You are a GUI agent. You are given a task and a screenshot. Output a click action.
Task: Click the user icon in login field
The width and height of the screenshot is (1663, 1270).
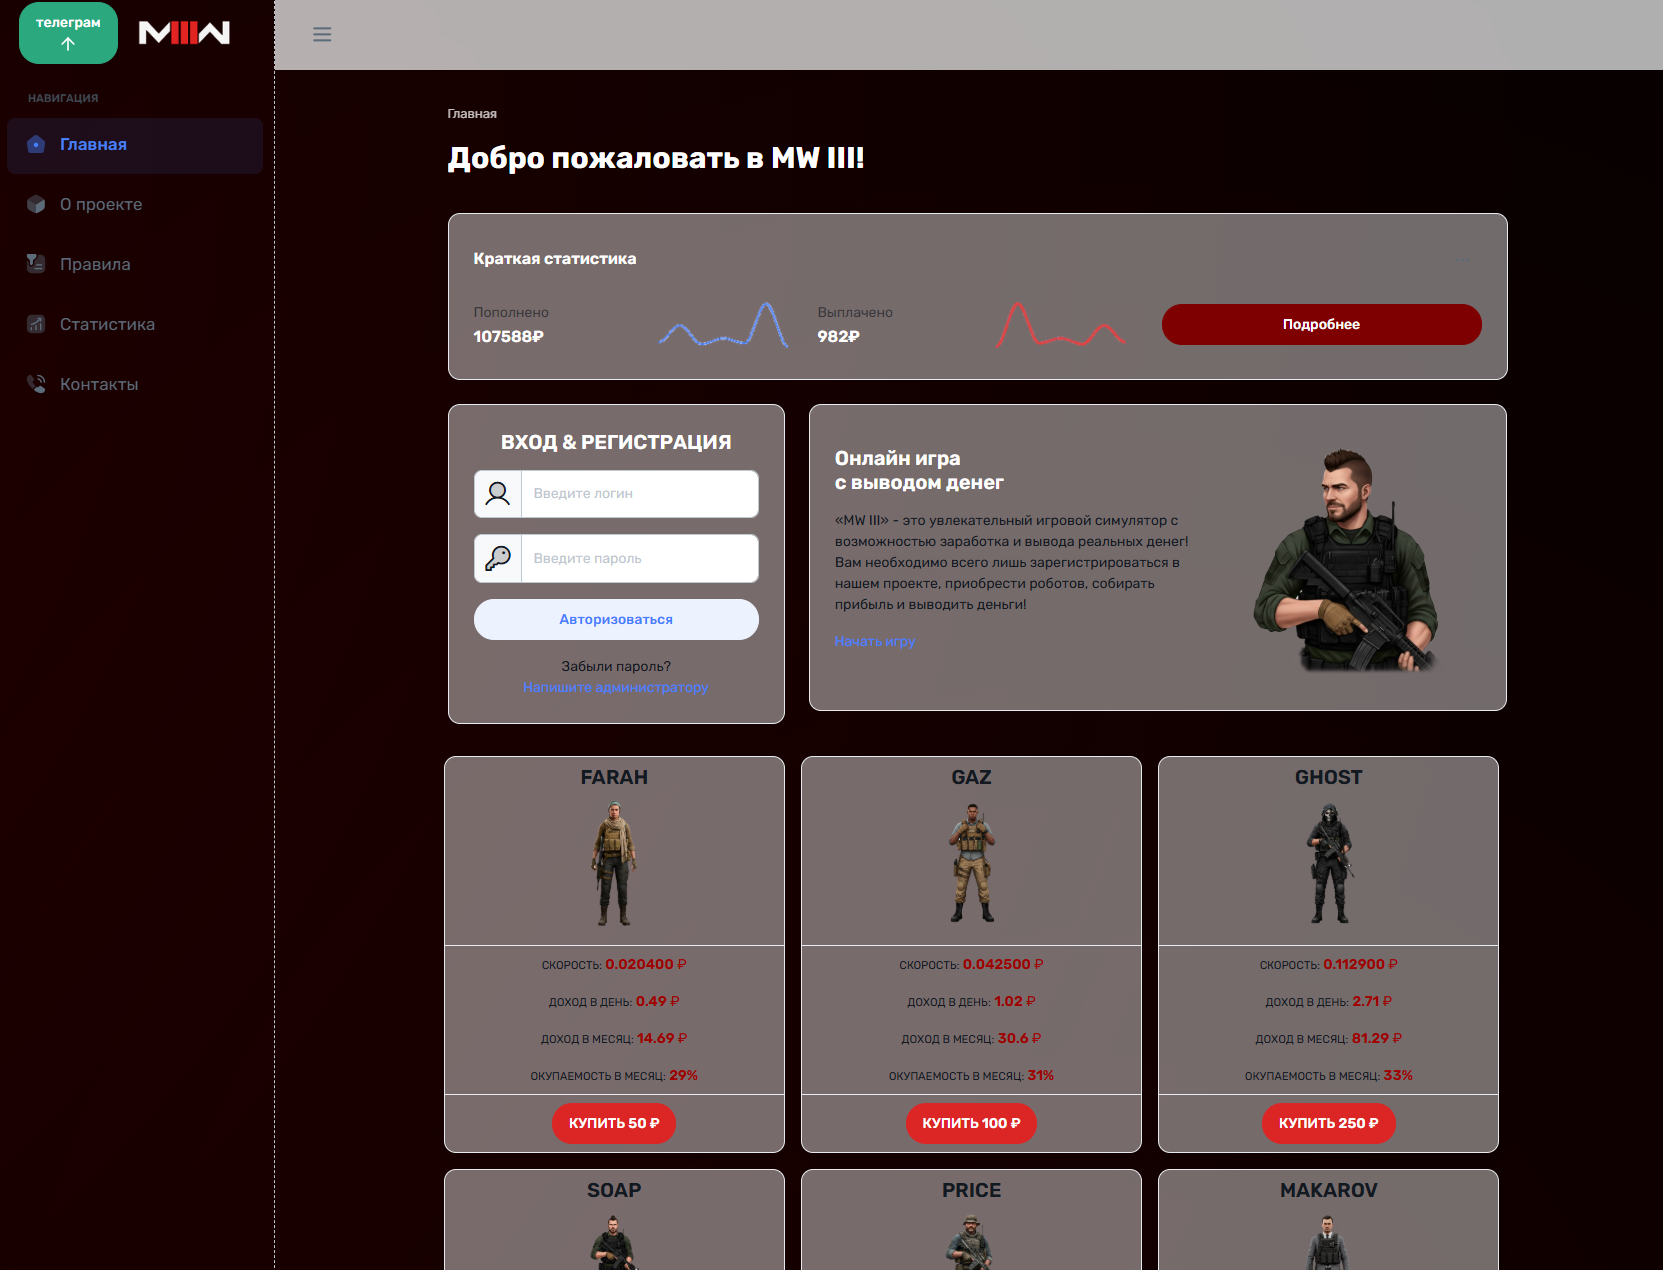pos(498,494)
